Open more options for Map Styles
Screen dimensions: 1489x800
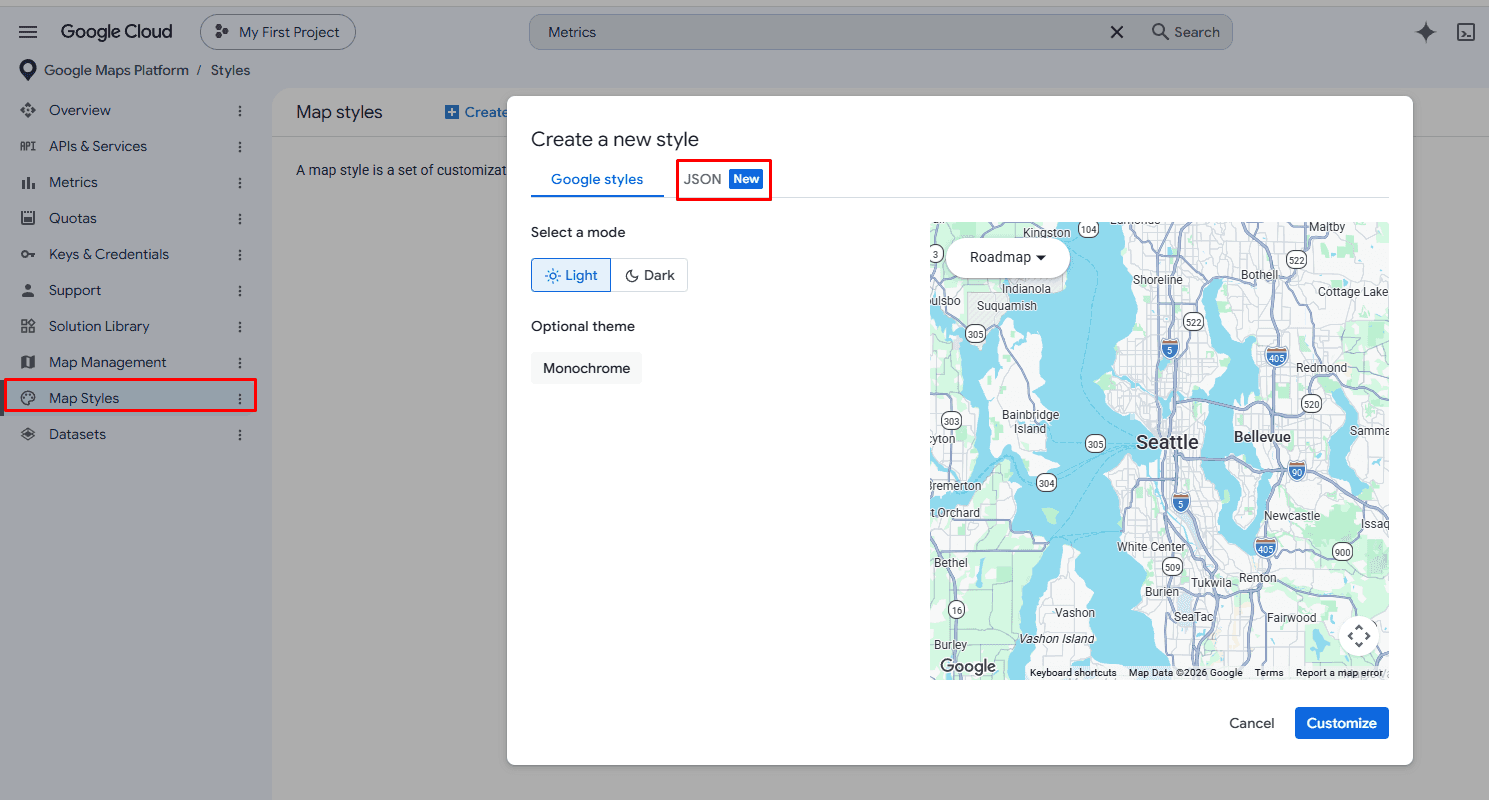tap(240, 398)
